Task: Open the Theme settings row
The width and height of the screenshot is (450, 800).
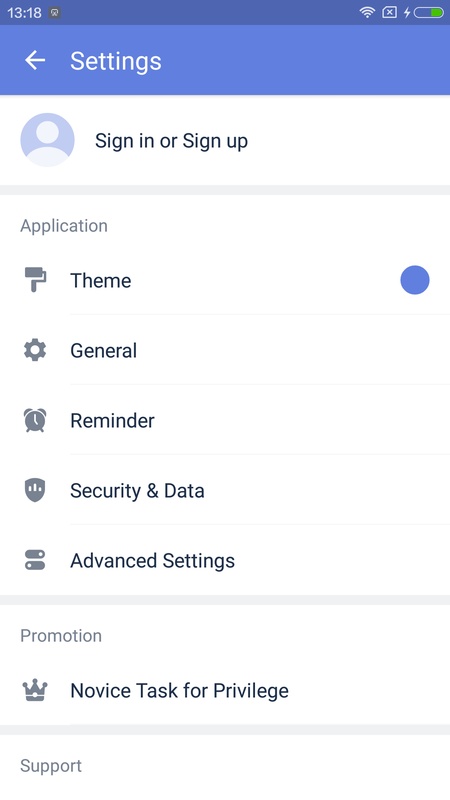Action: (x=225, y=280)
